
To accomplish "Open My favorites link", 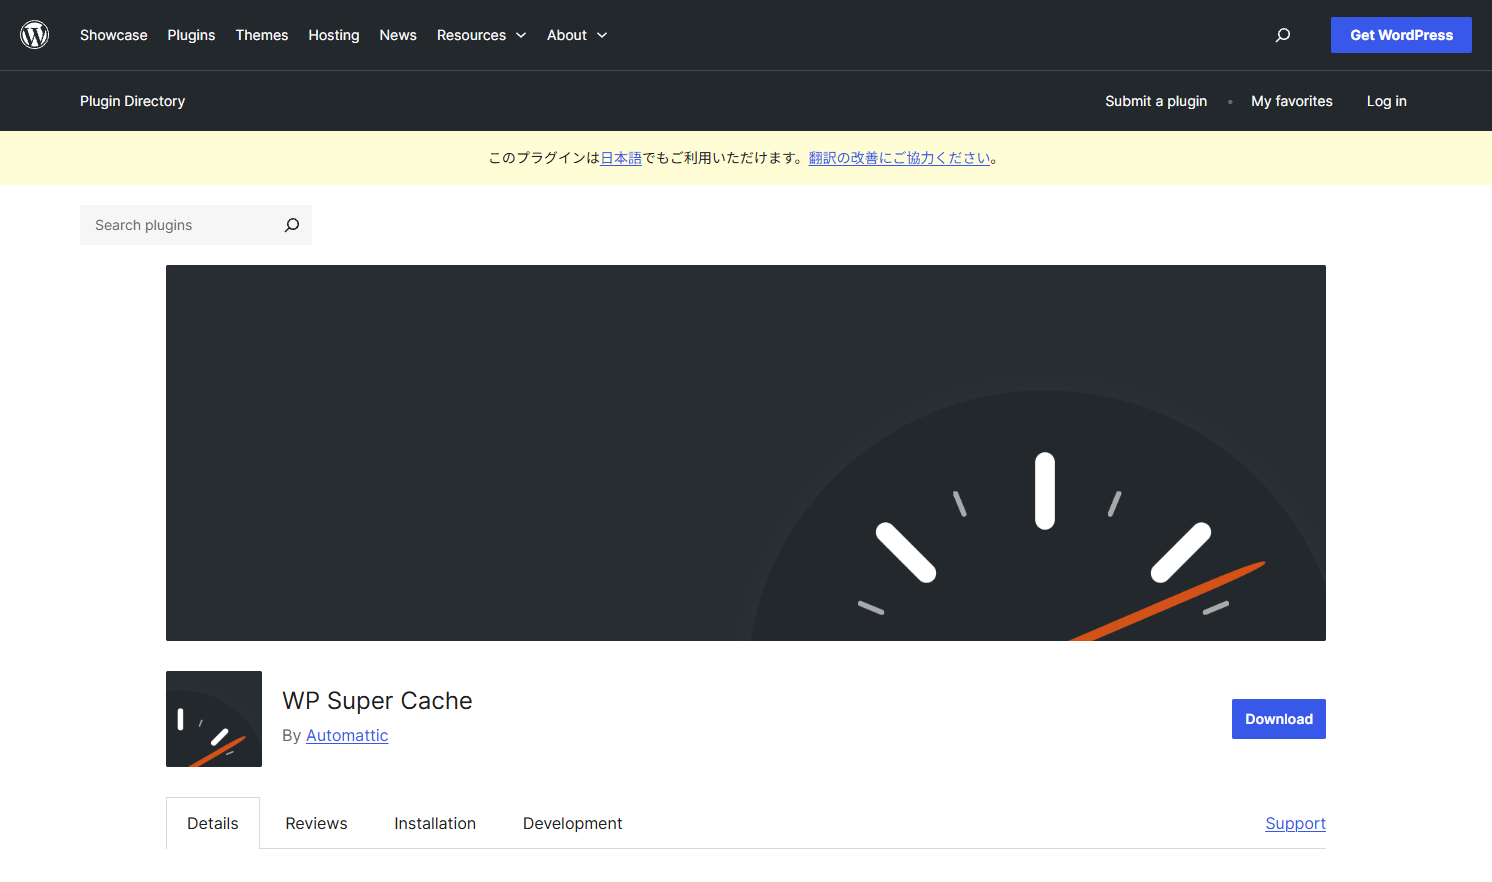I will (1292, 101).
